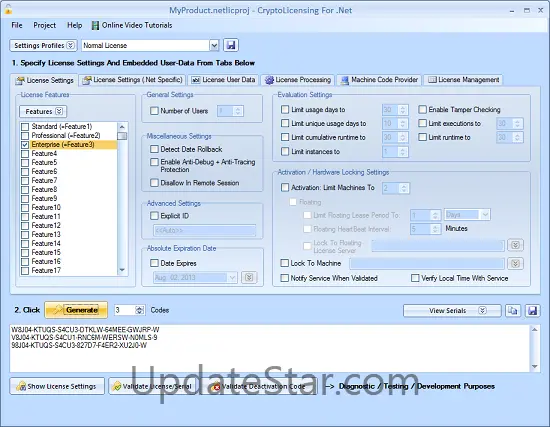Check Limit usage days to
Screen dimensions: 550x427
tap(285, 109)
